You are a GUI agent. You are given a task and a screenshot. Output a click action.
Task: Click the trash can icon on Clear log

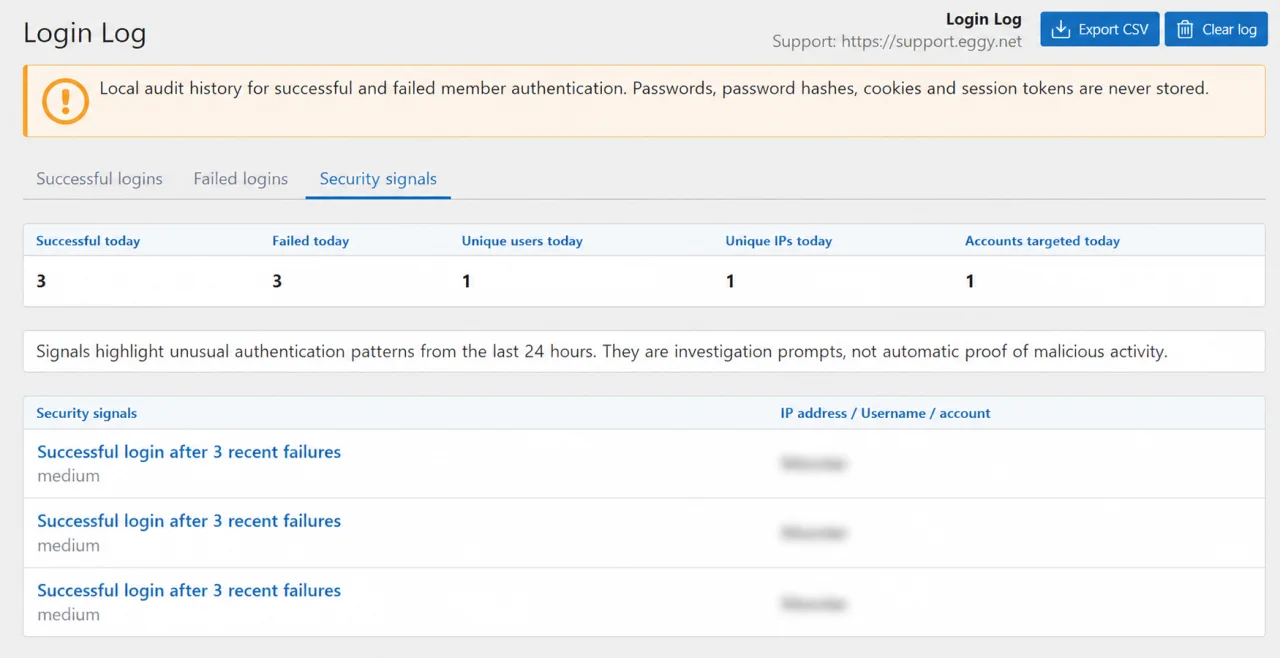(1185, 29)
